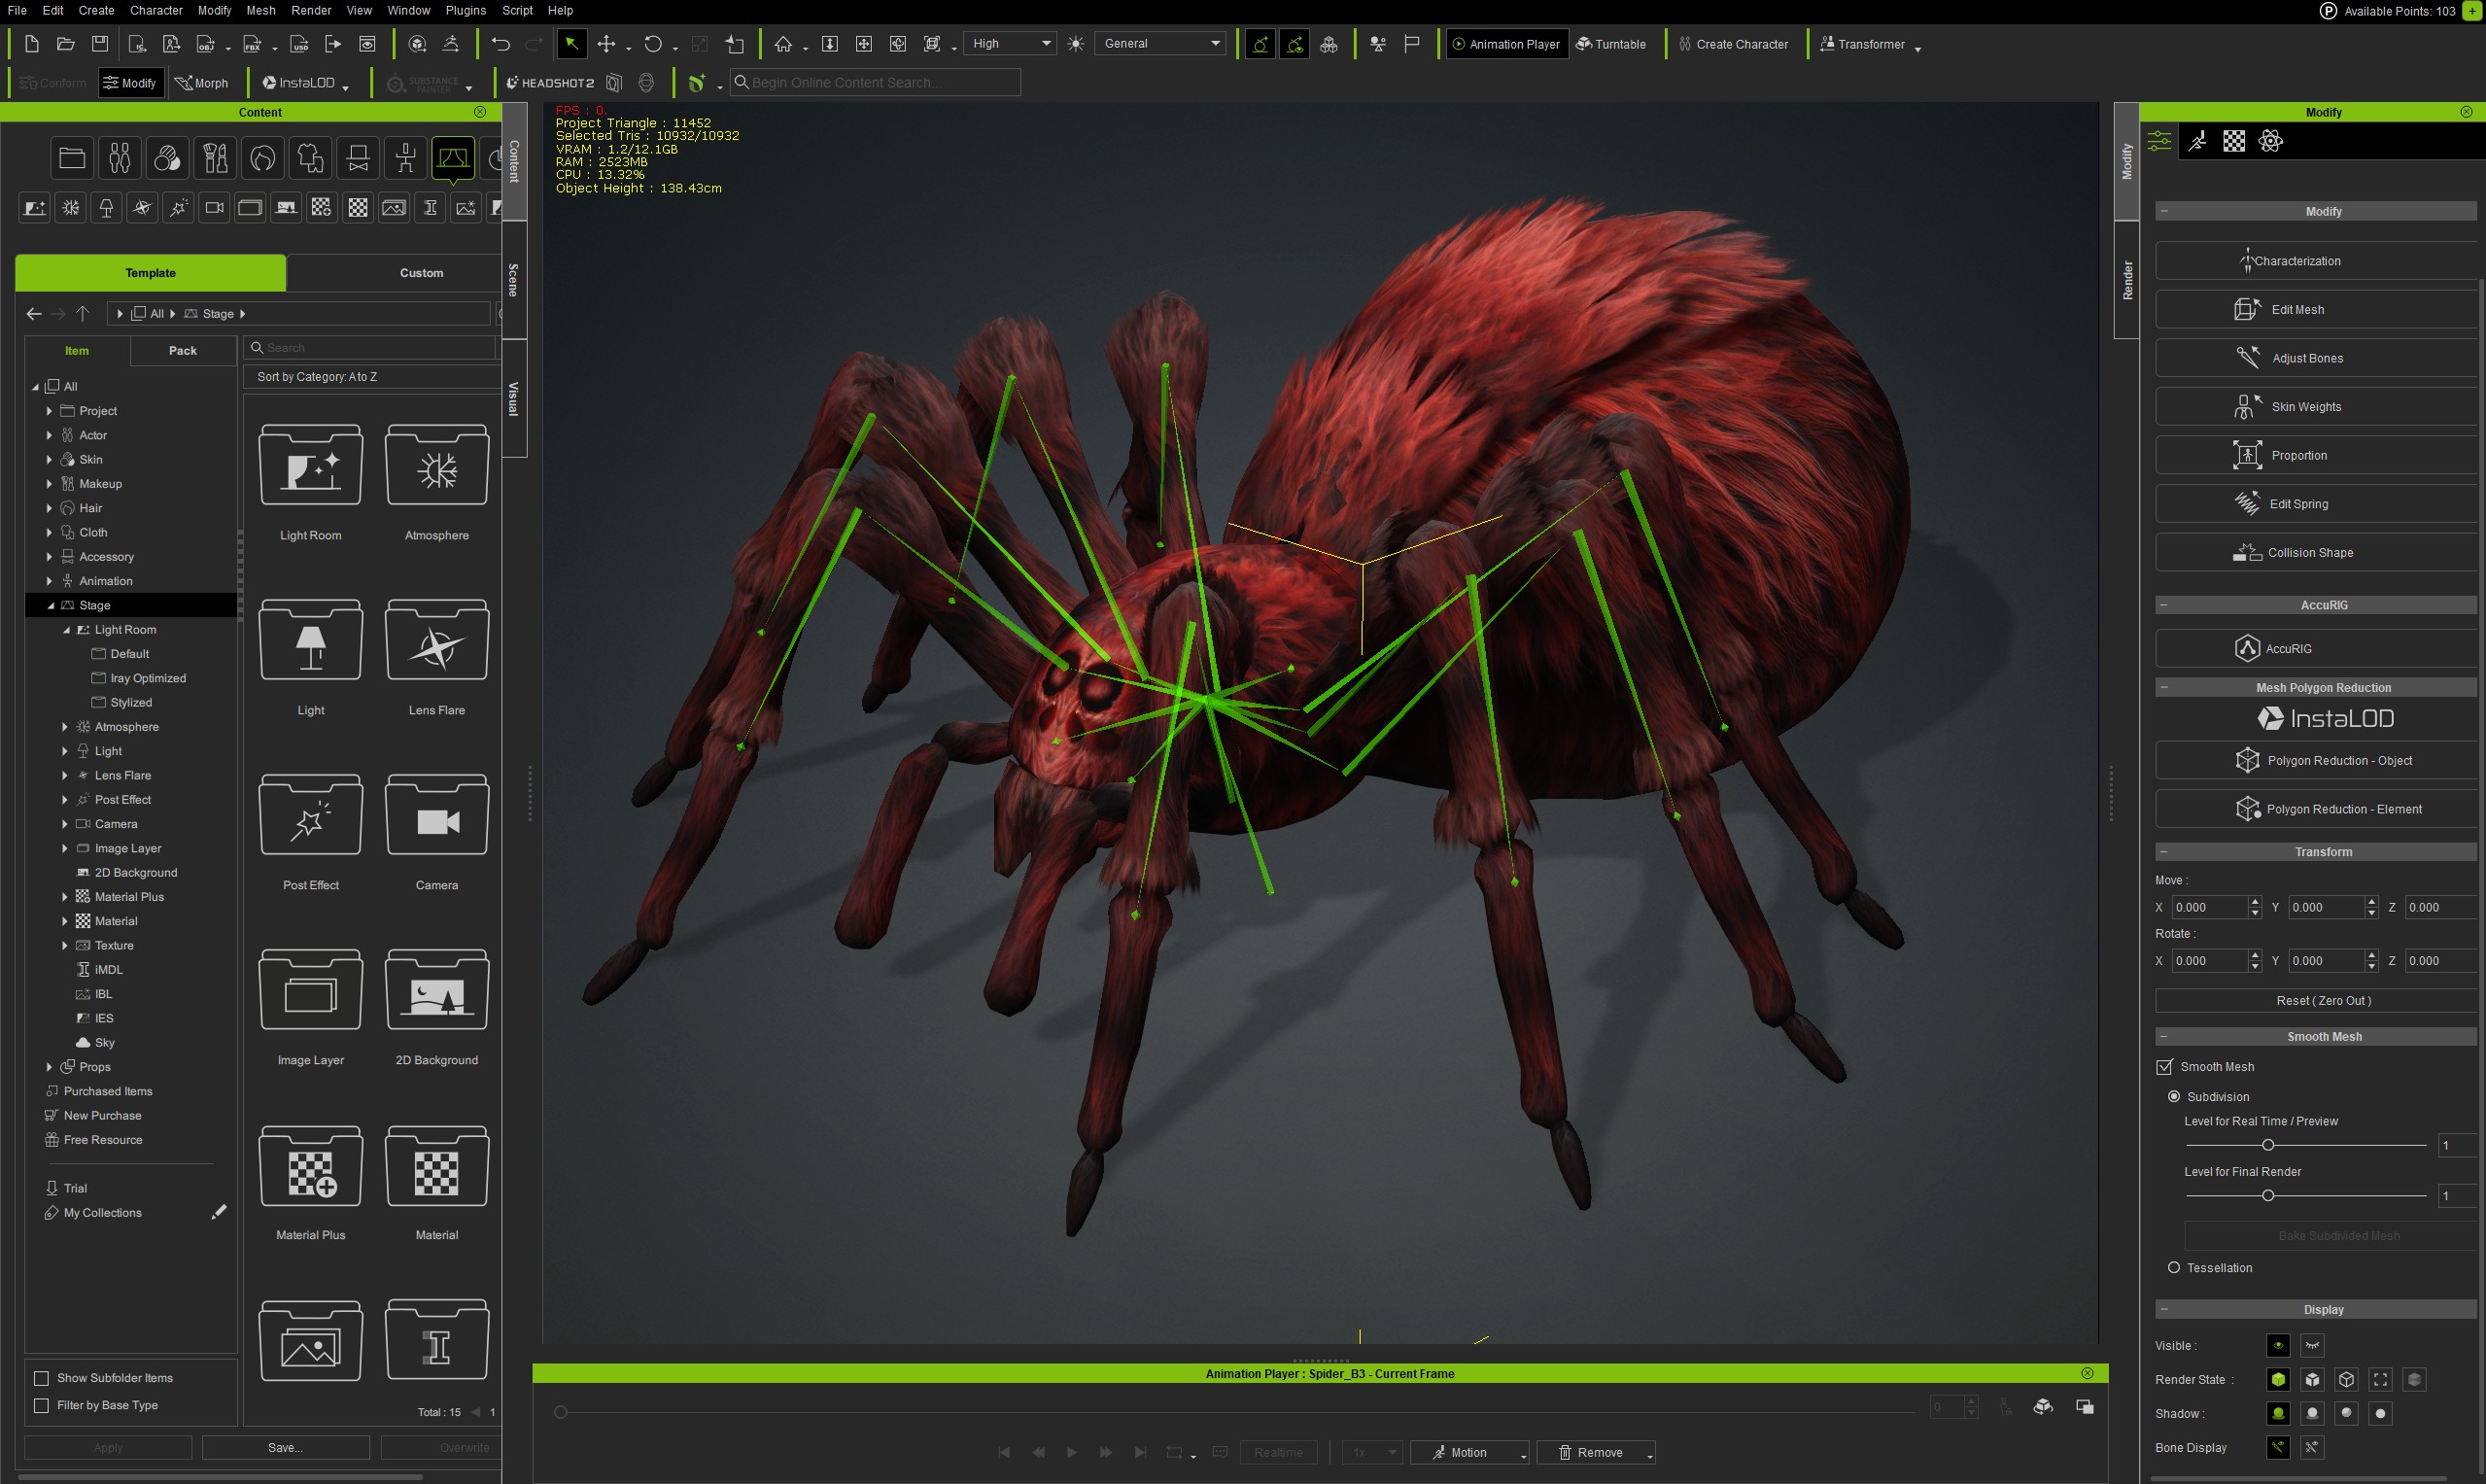The height and width of the screenshot is (1484, 2486).
Task: Click the Level for Real Time/Preview slider
Action: coord(2269,1145)
